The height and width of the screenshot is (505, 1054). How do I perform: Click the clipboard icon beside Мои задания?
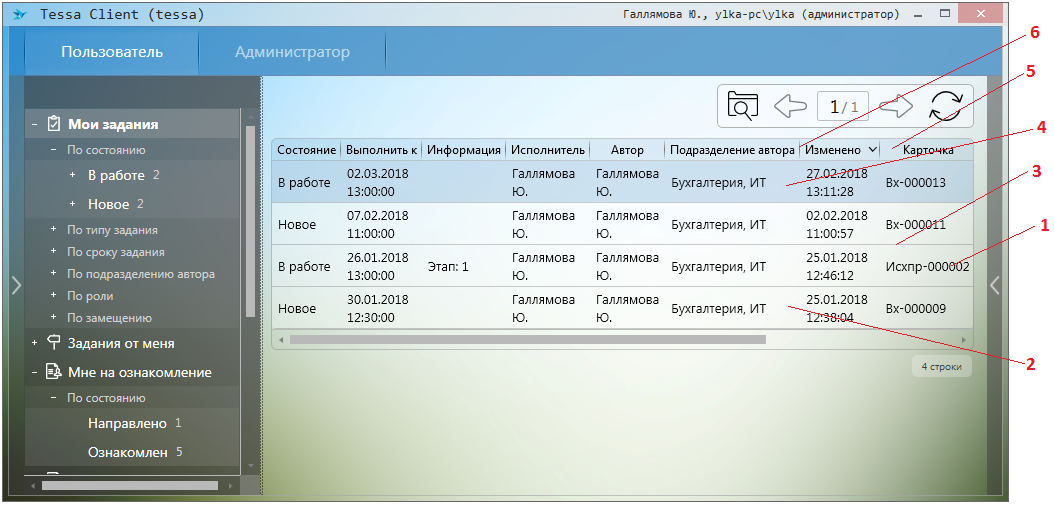click(54, 124)
